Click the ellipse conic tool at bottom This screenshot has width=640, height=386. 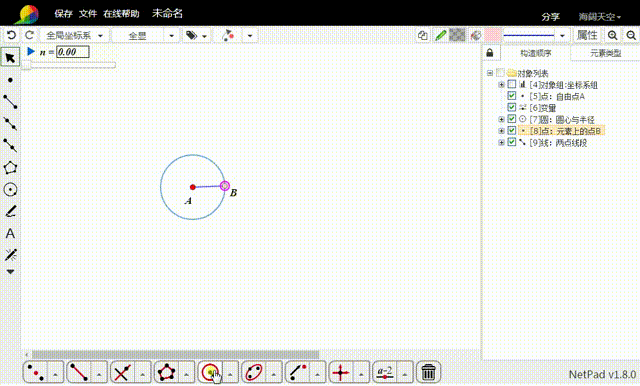click(x=253, y=373)
